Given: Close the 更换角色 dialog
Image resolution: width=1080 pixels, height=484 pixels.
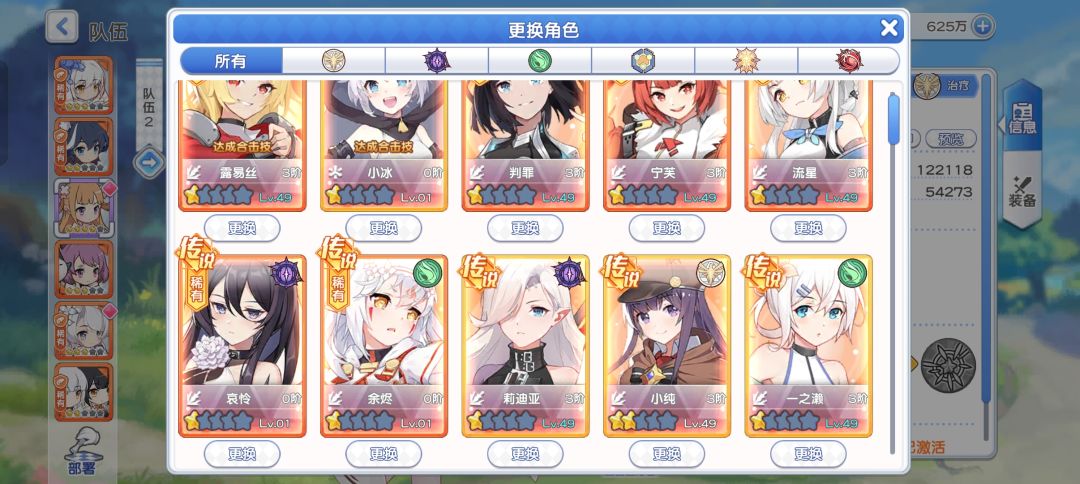Looking at the screenshot, I should (x=889, y=28).
